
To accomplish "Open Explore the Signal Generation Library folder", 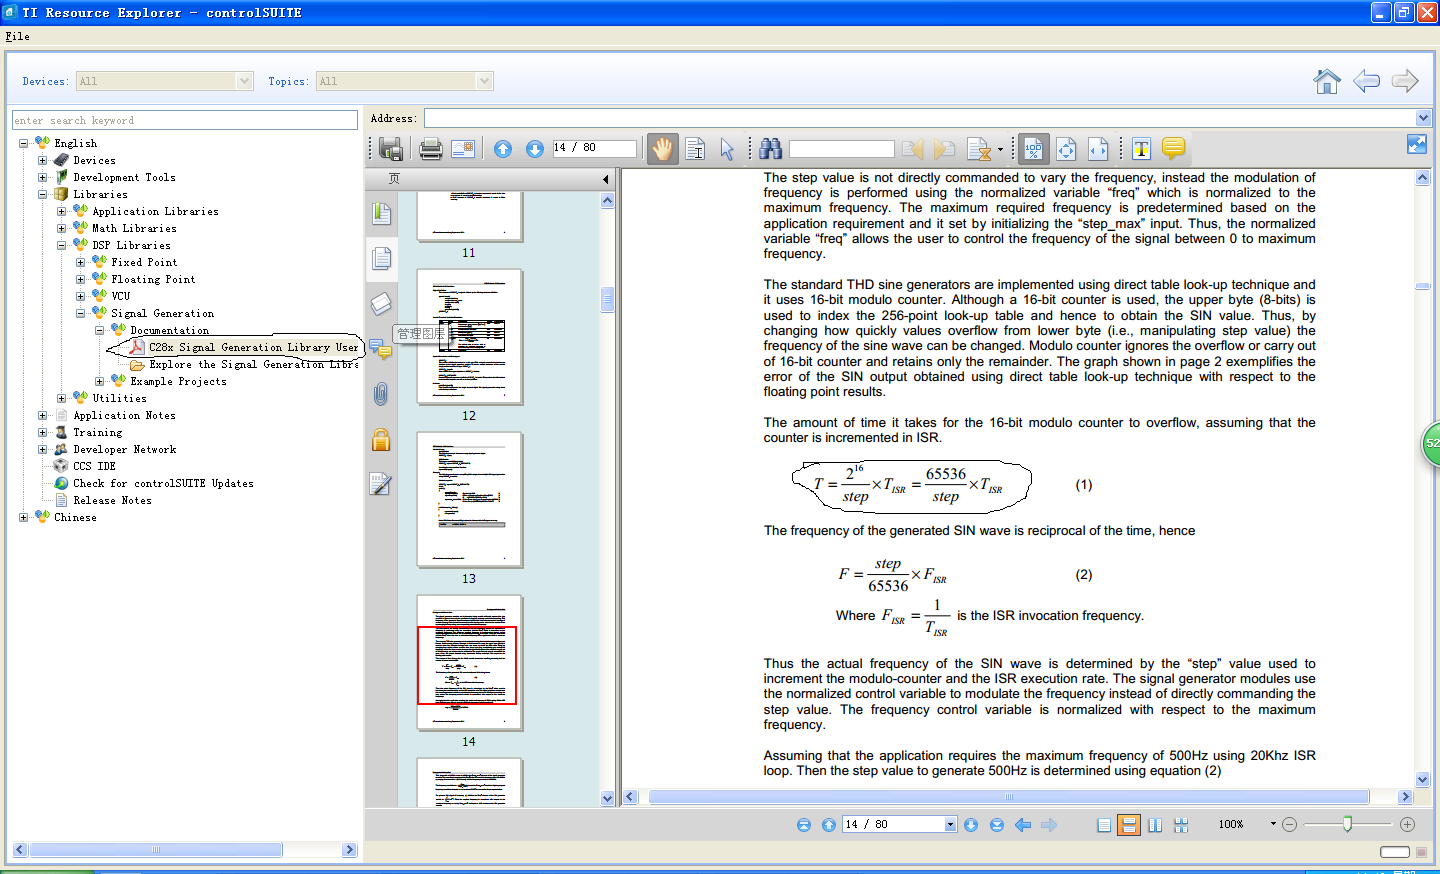I will click(x=254, y=364).
